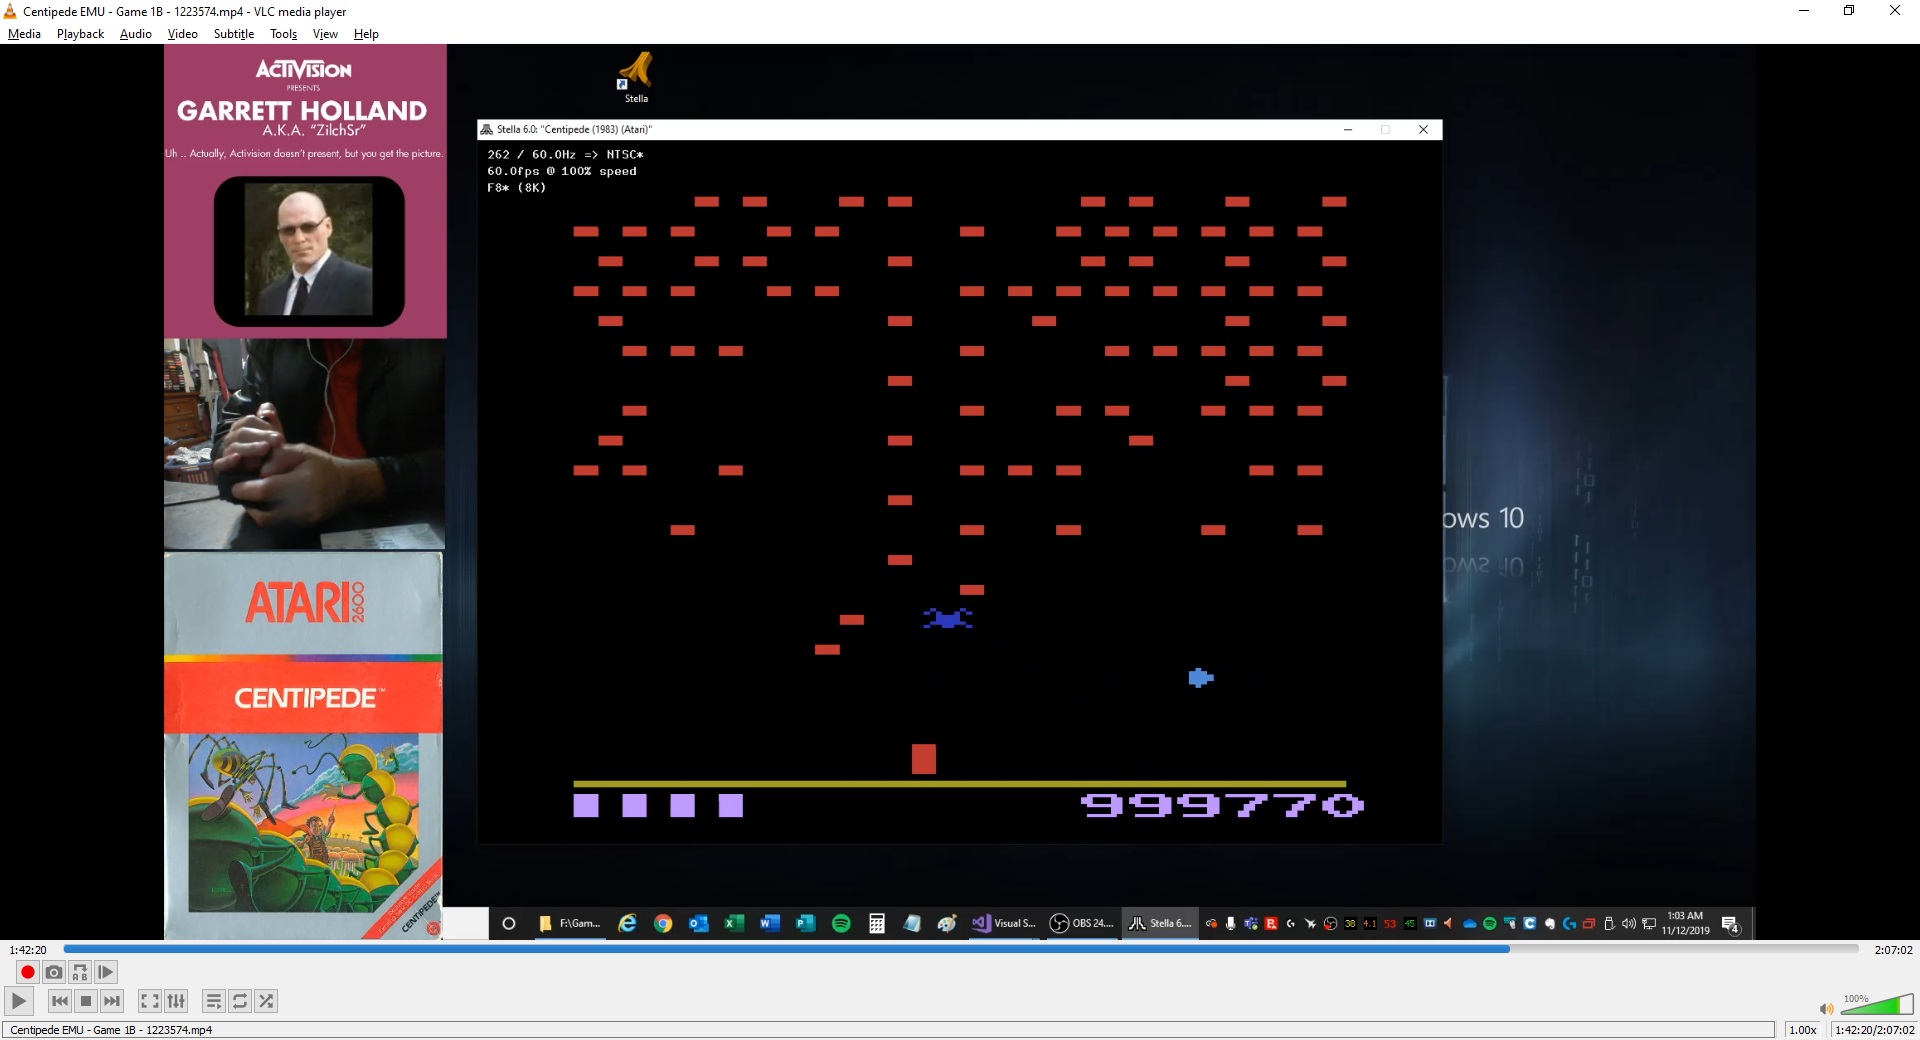Open the Subtitle menu
1920x1040 pixels.
(234, 34)
